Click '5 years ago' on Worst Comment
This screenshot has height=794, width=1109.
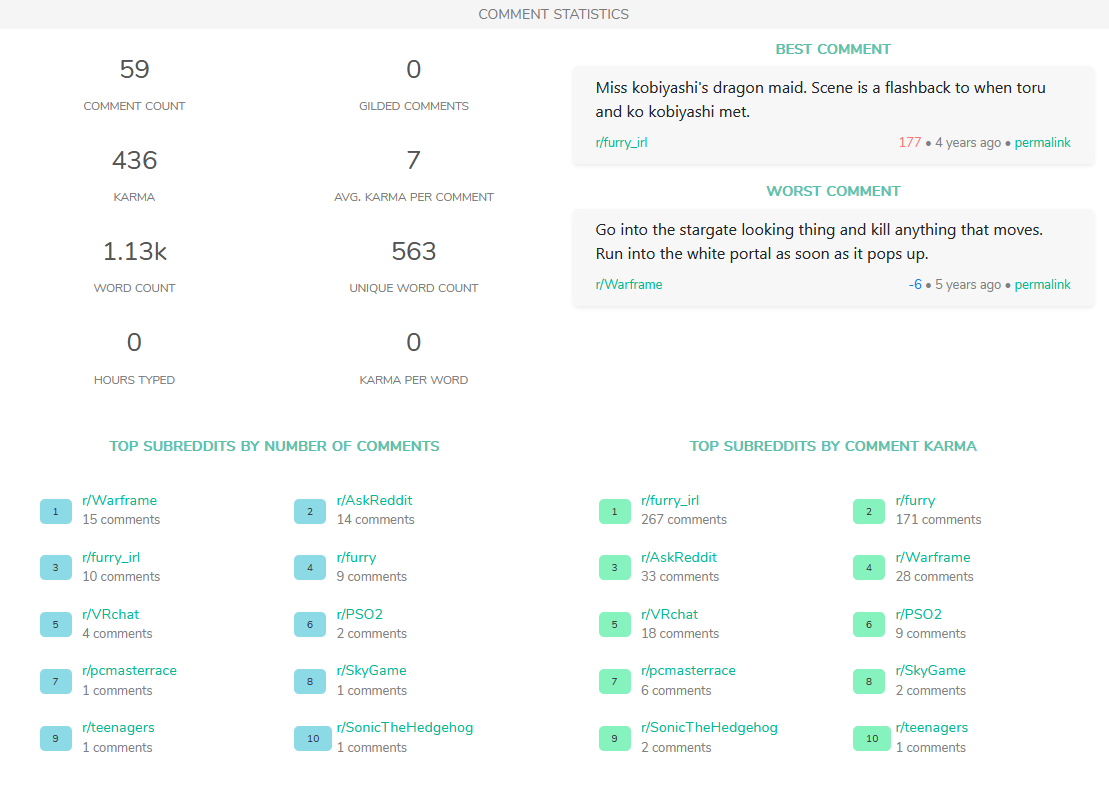(x=968, y=284)
